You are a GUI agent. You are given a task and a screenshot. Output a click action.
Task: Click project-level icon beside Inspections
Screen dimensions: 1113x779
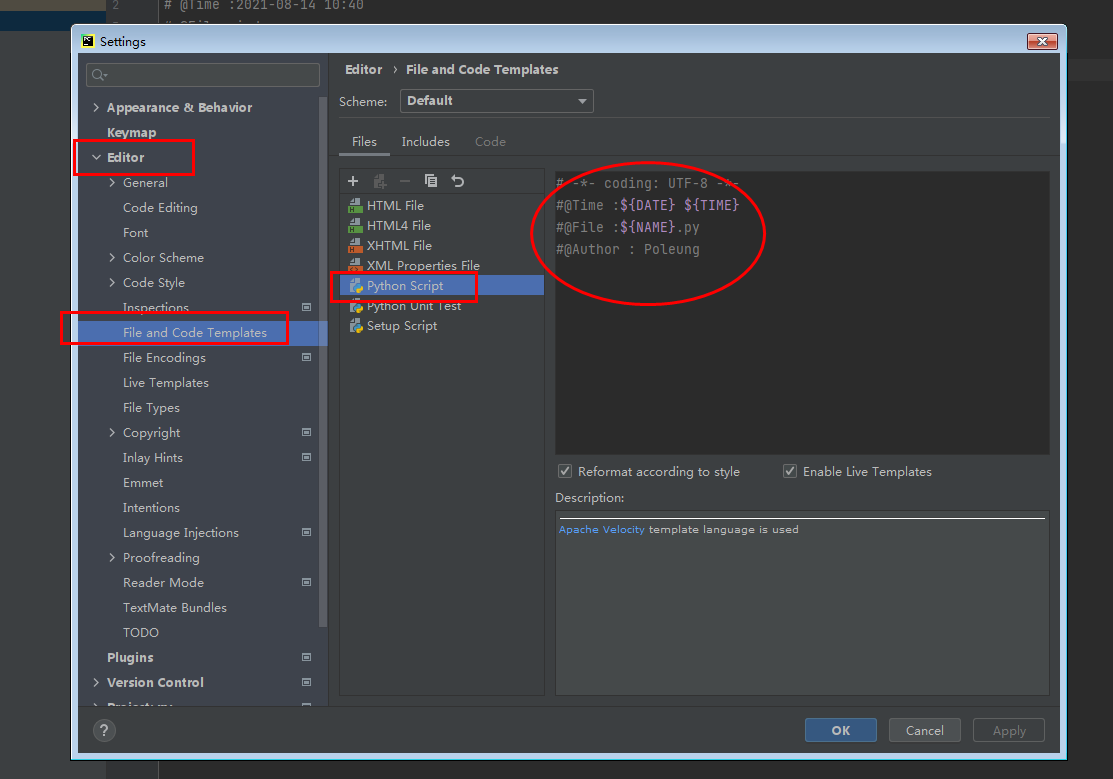coord(307,307)
